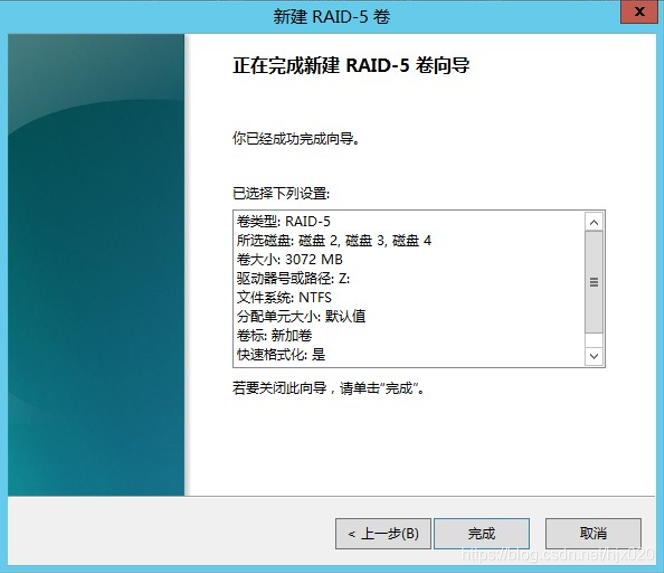Click the 正在完成新建 RAID-5 卷向导 heading
This screenshot has height=573, width=664.
[351, 66]
